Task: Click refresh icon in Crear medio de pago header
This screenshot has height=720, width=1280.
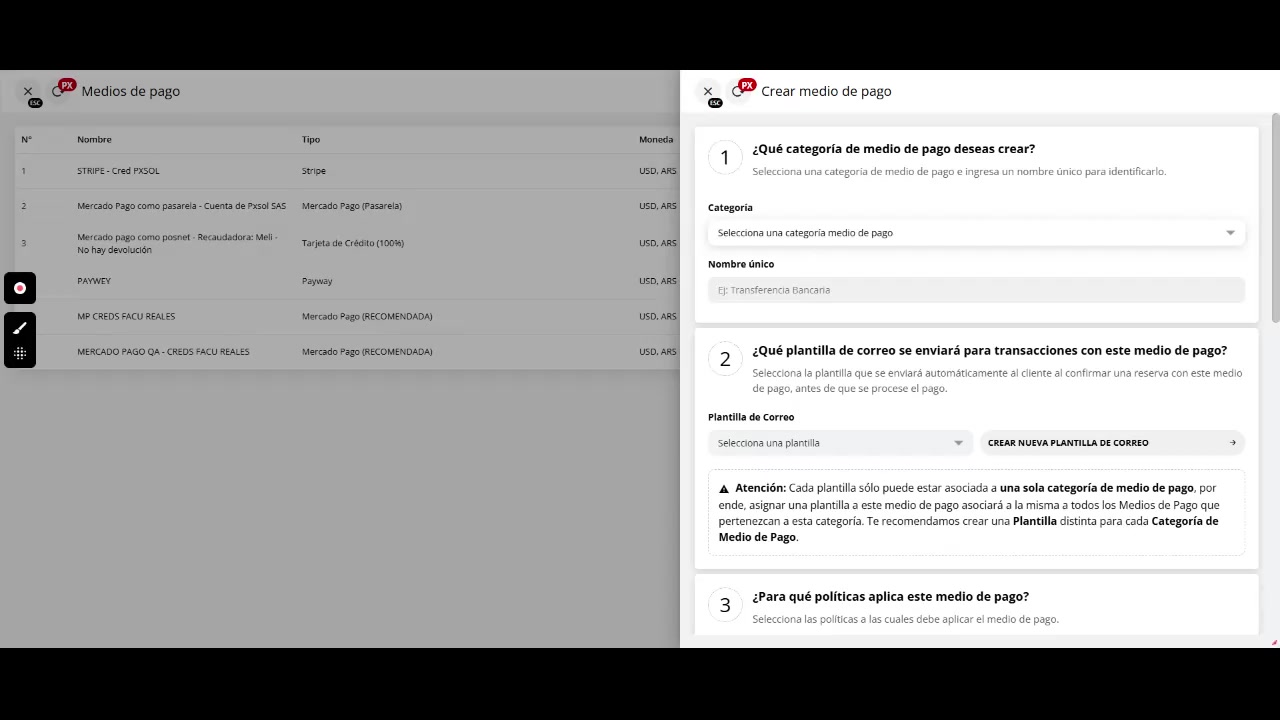Action: click(737, 91)
